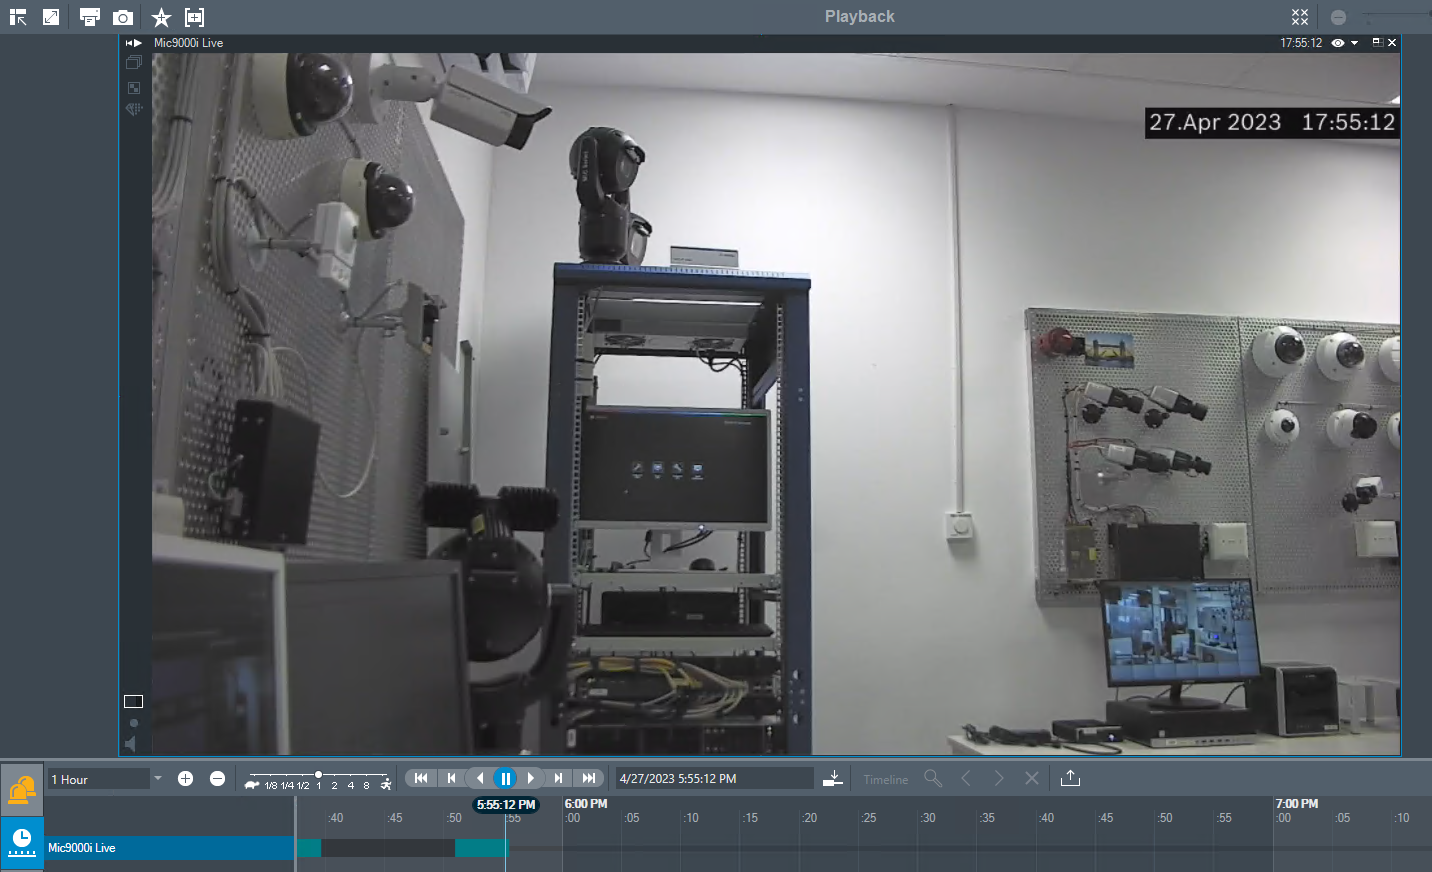
Task: Click the export video icon
Action: [1070, 778]
